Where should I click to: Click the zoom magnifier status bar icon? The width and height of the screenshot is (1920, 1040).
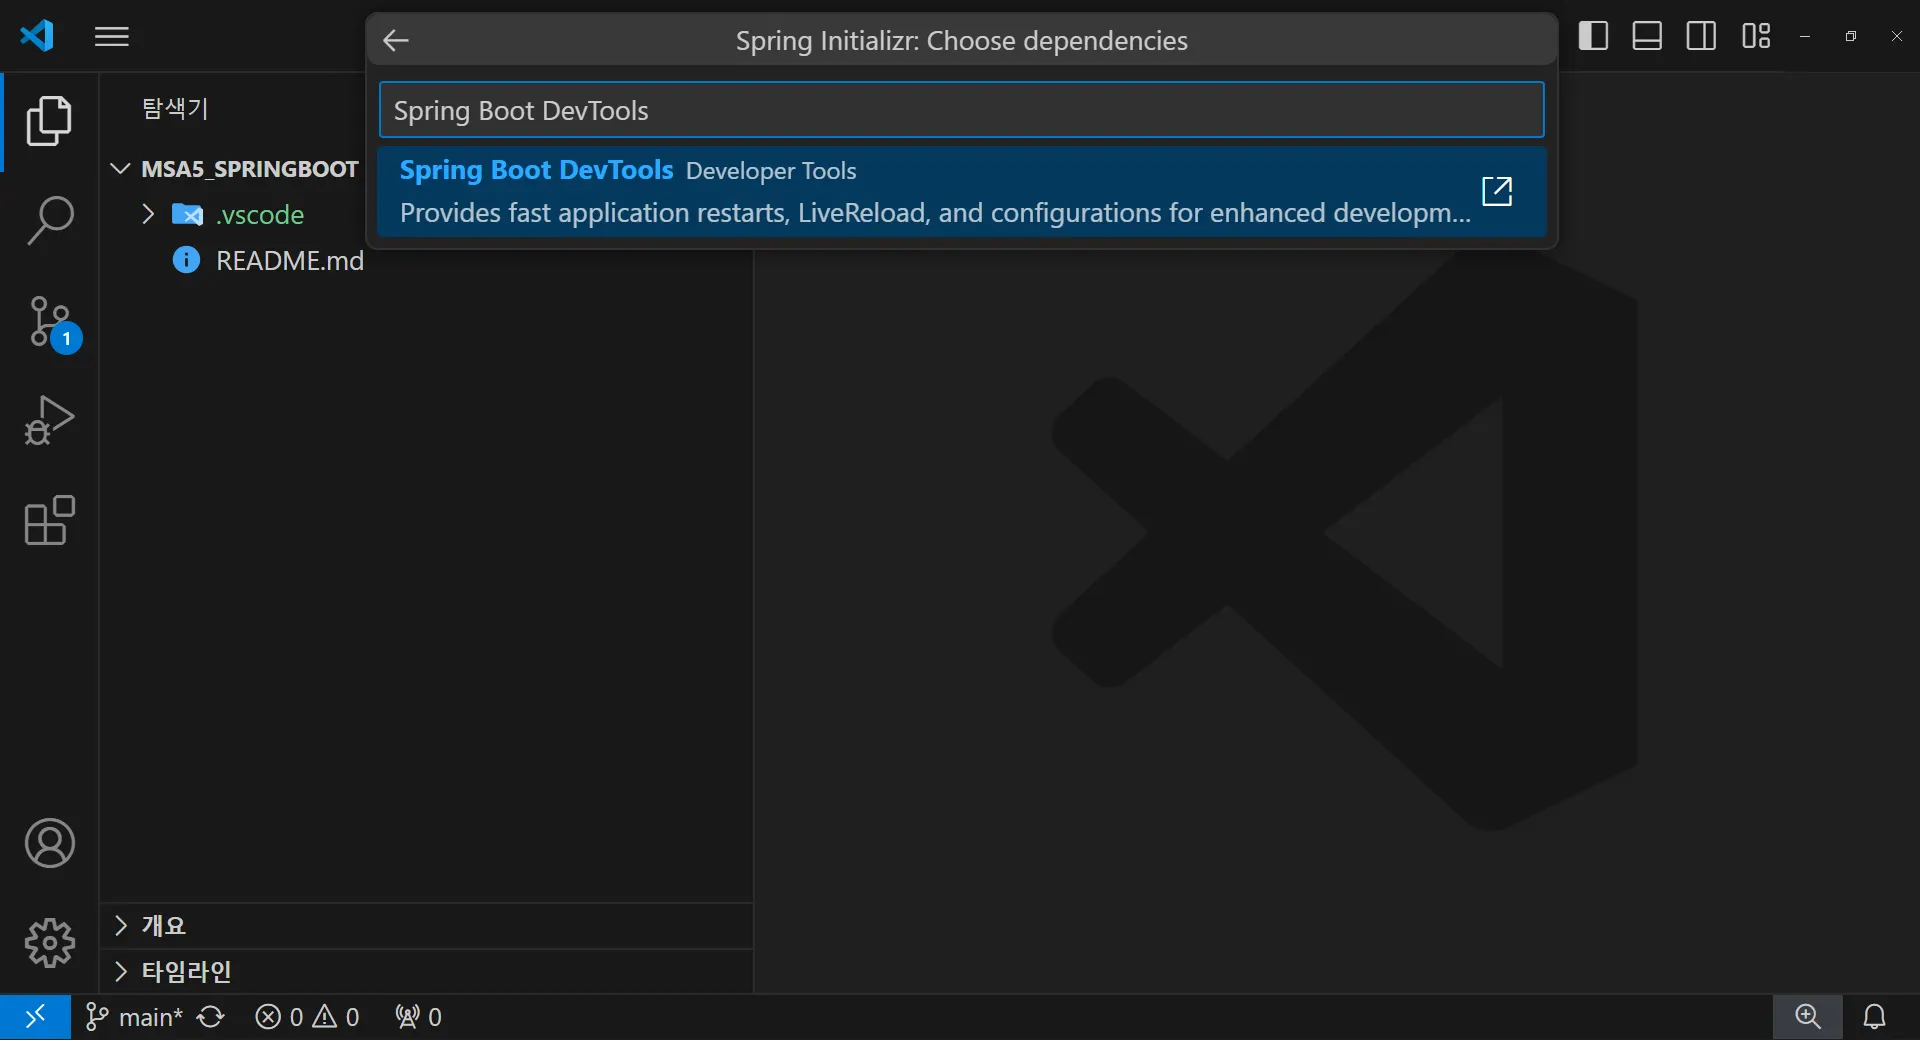pos(1808,1017)
